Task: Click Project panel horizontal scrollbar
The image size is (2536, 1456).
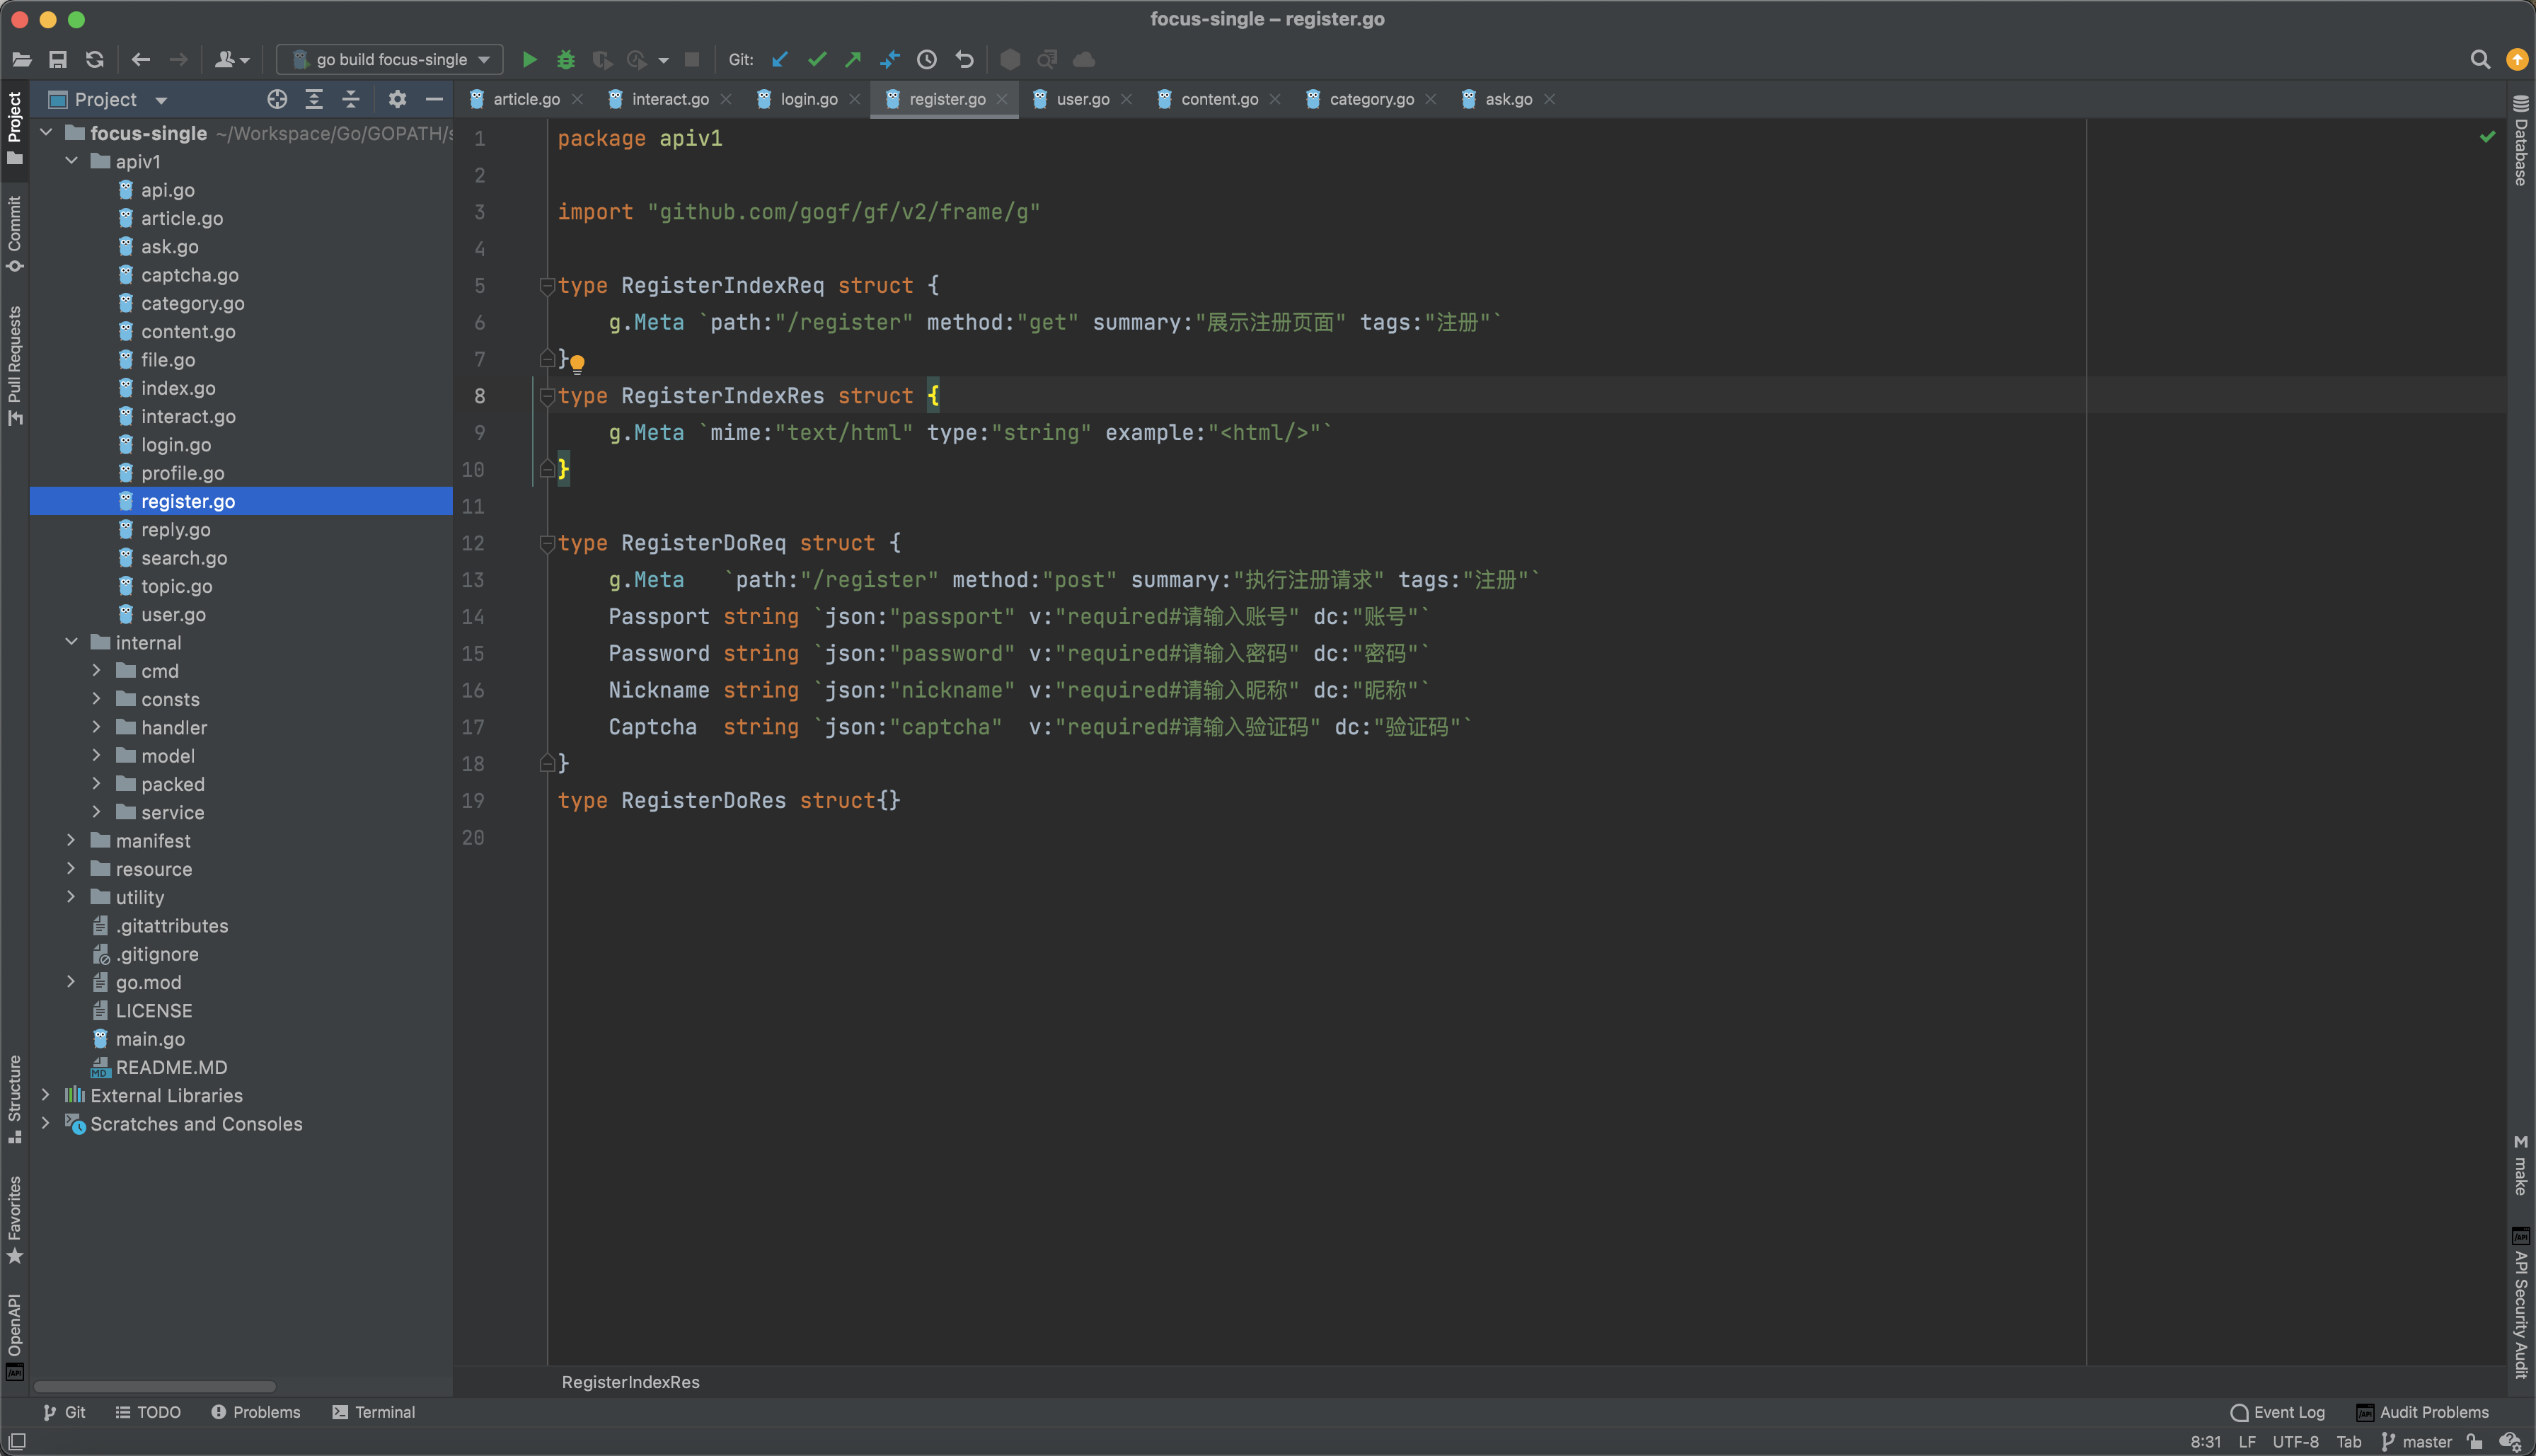Action: point(155,1386)
